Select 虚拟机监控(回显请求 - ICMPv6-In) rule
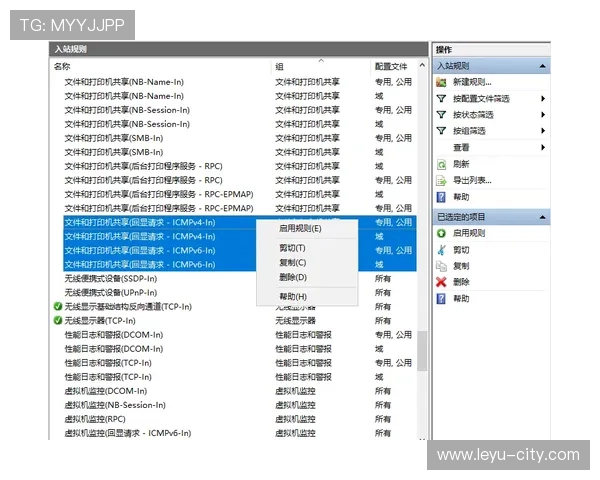Screen dimensions: 600x480 pos(128,433)
